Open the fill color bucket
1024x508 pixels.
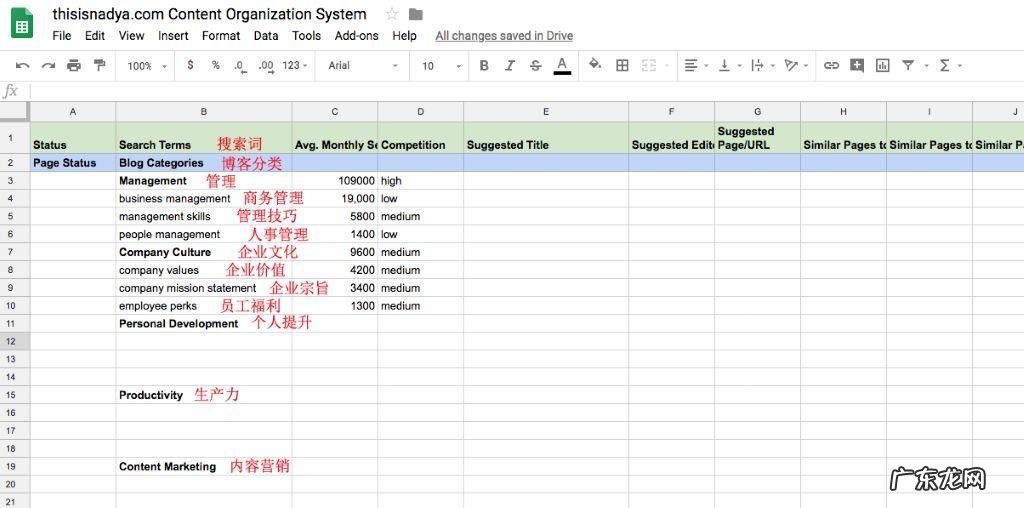595,65
